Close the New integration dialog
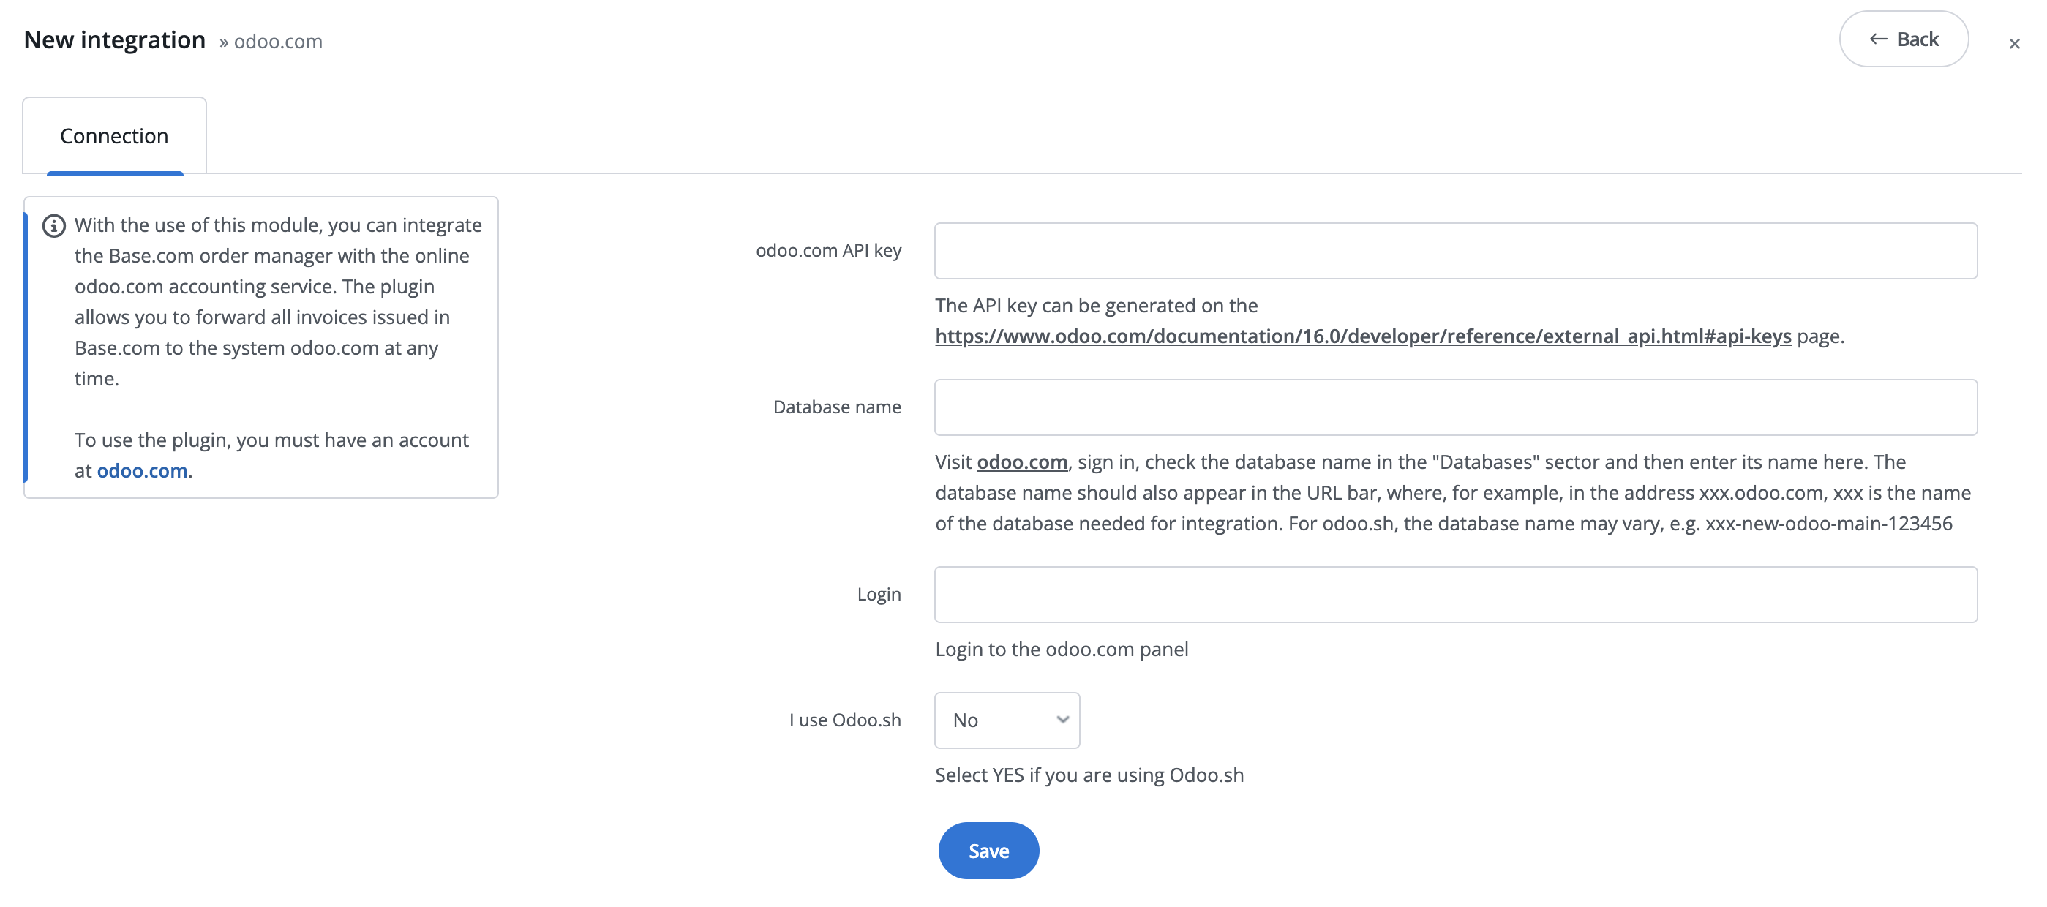The width and height of the screenshot is (2047, 907). click(2014, 43)
